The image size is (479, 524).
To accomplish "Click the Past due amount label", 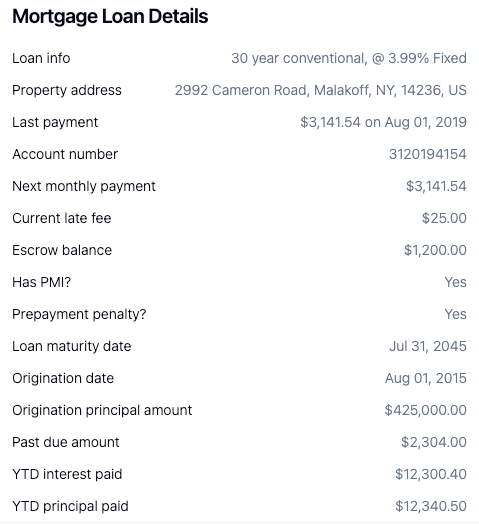I will click(66, 442).
